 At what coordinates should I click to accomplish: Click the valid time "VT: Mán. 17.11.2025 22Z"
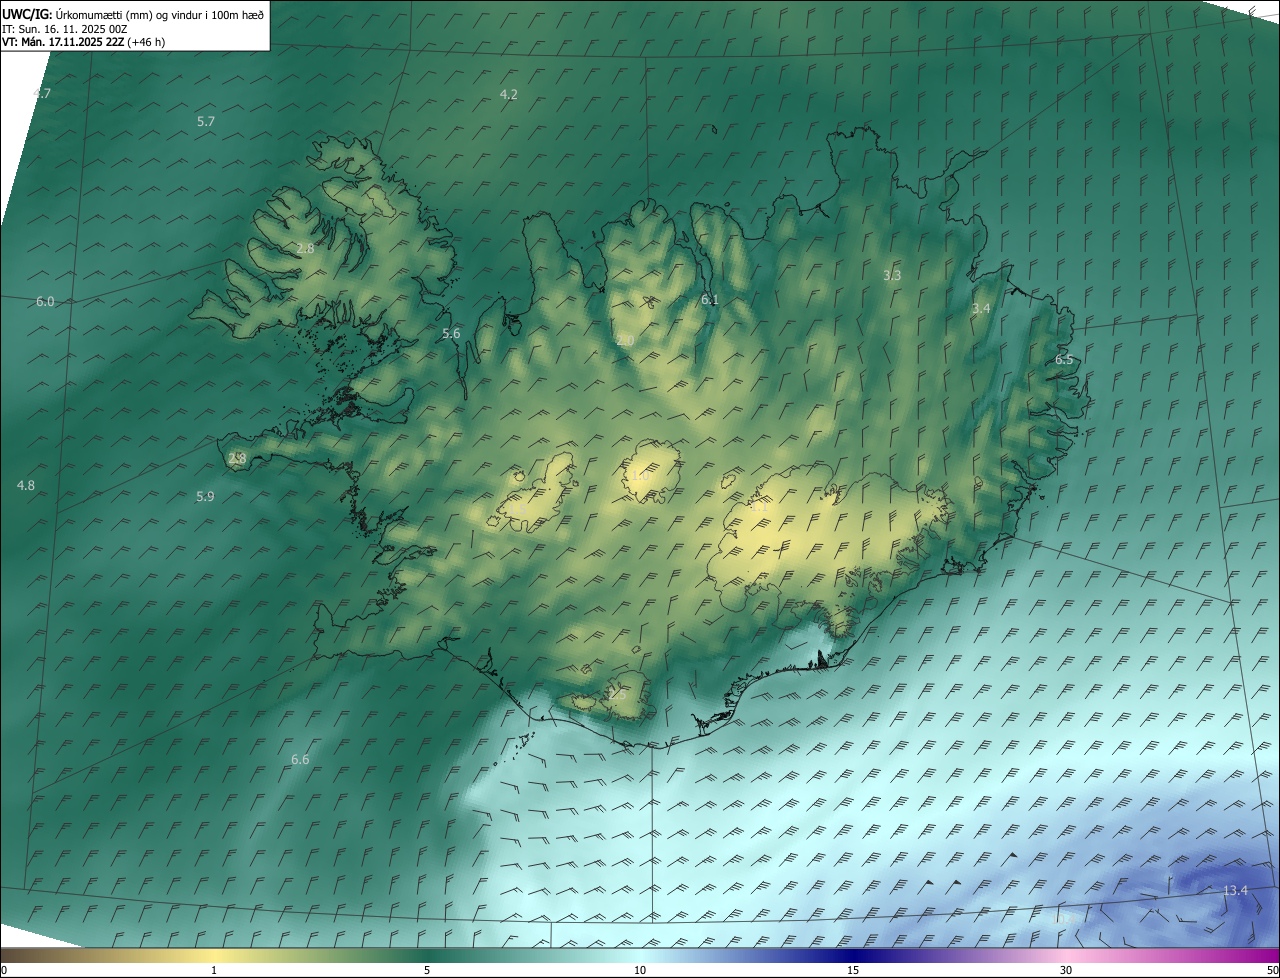(x=63, y=42)
